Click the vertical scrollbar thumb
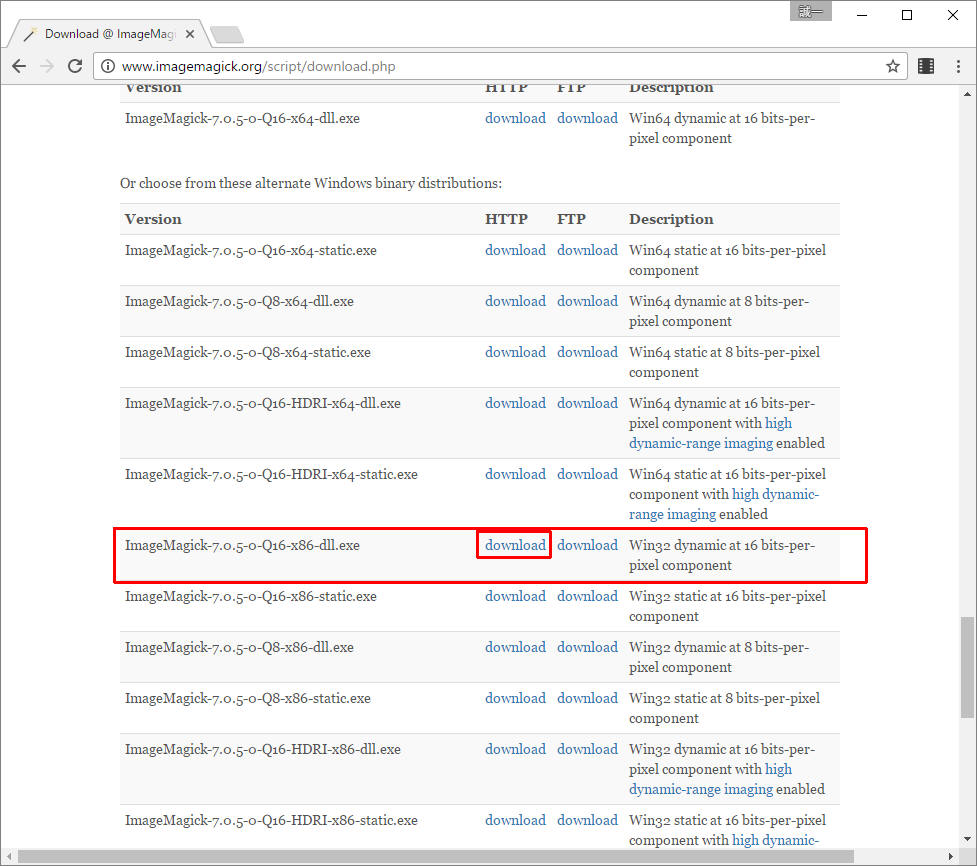Viewport: 977px width, 866px height. pos(967,667)
